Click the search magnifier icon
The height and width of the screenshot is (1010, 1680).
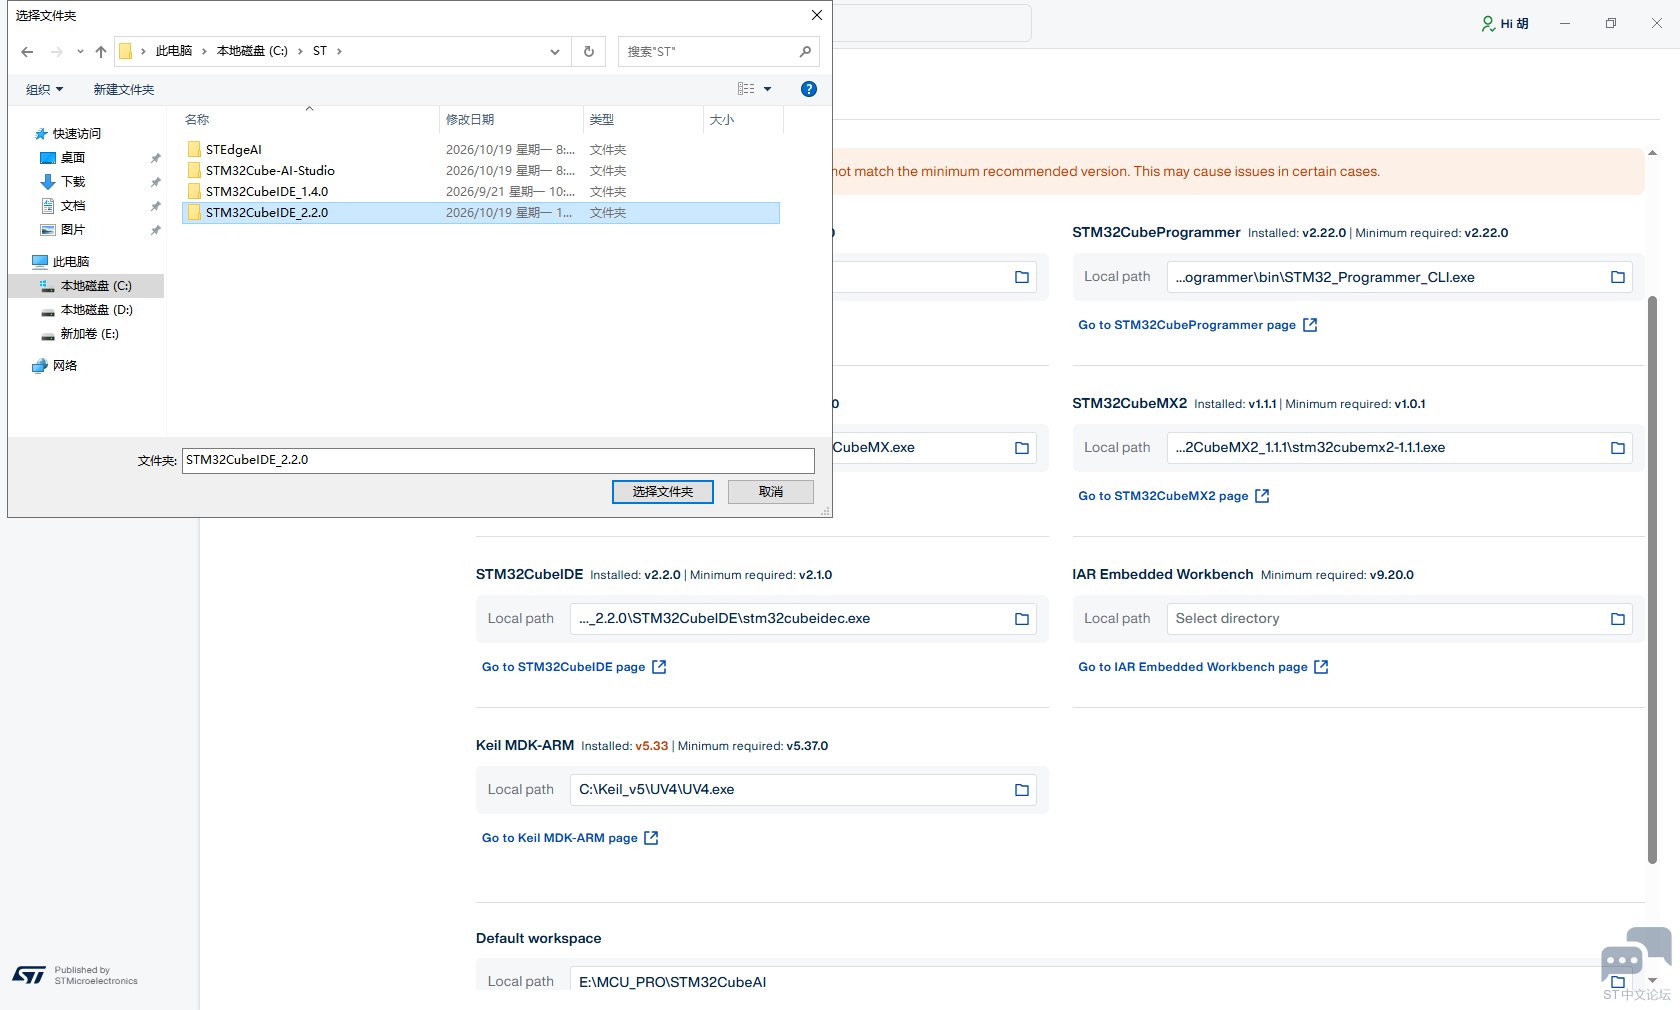(805, 52)
